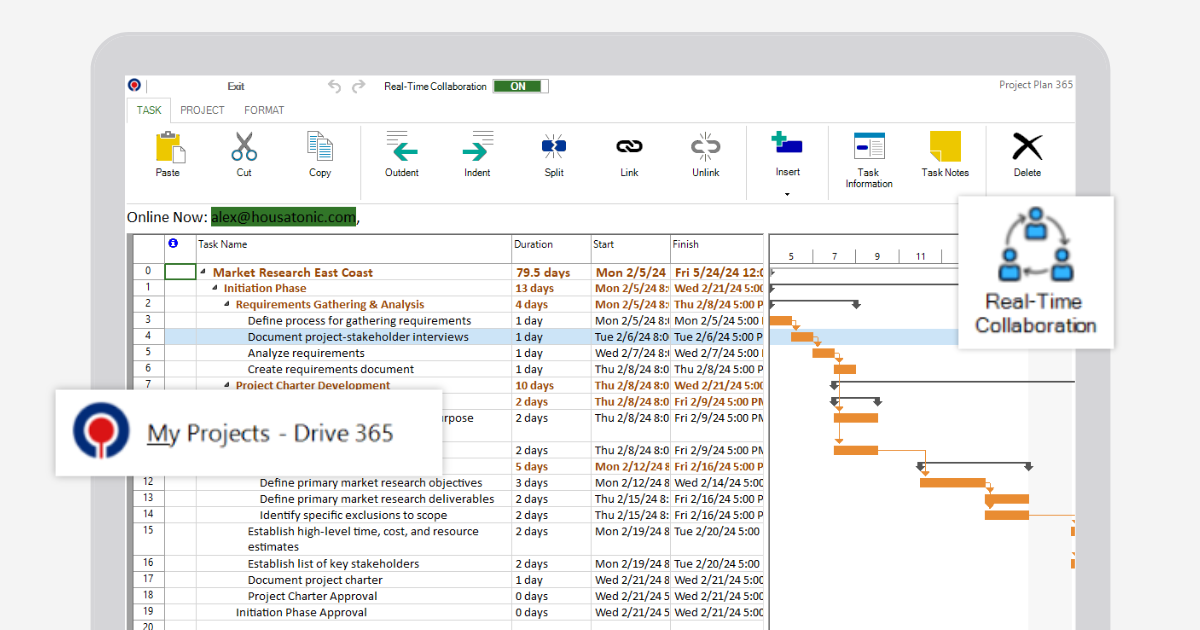The width and height of the screenshot is (1200, 630).
Task: Indent the selected task
Action: [x=477, y=153]
